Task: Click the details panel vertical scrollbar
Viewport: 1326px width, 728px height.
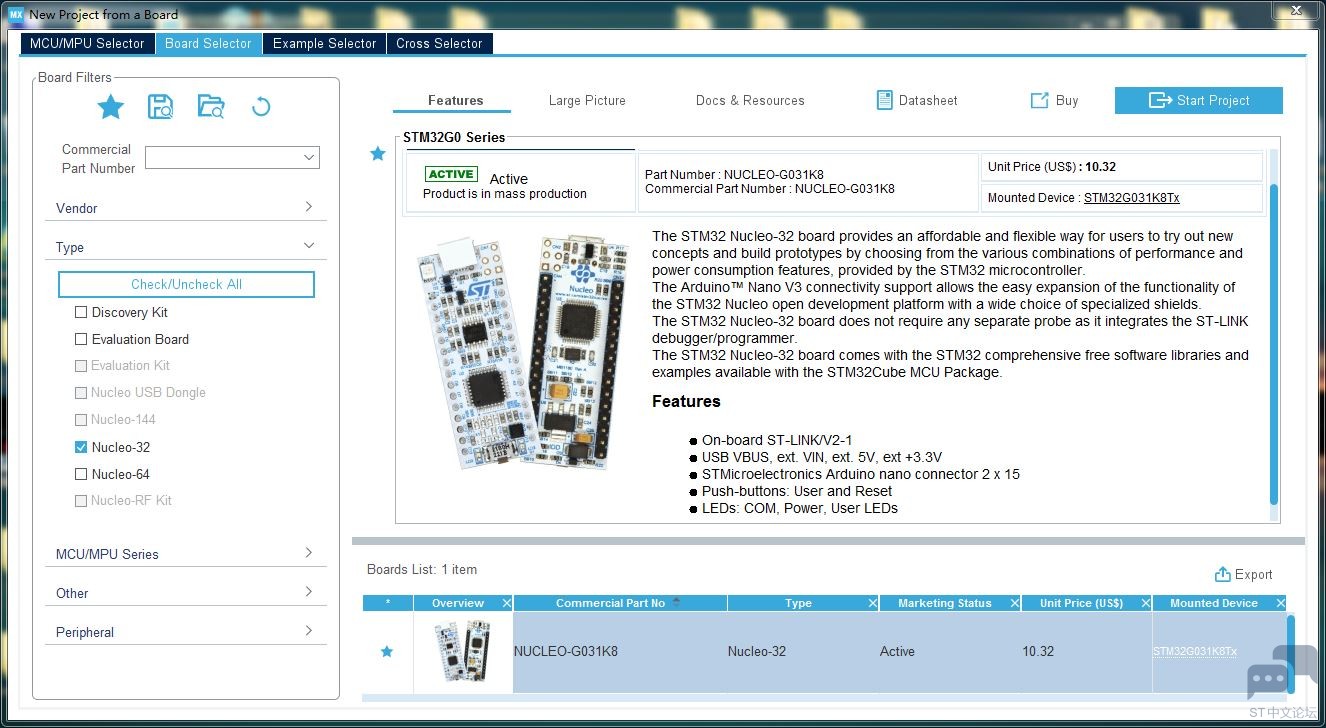Action: [x=1273, y=343]
